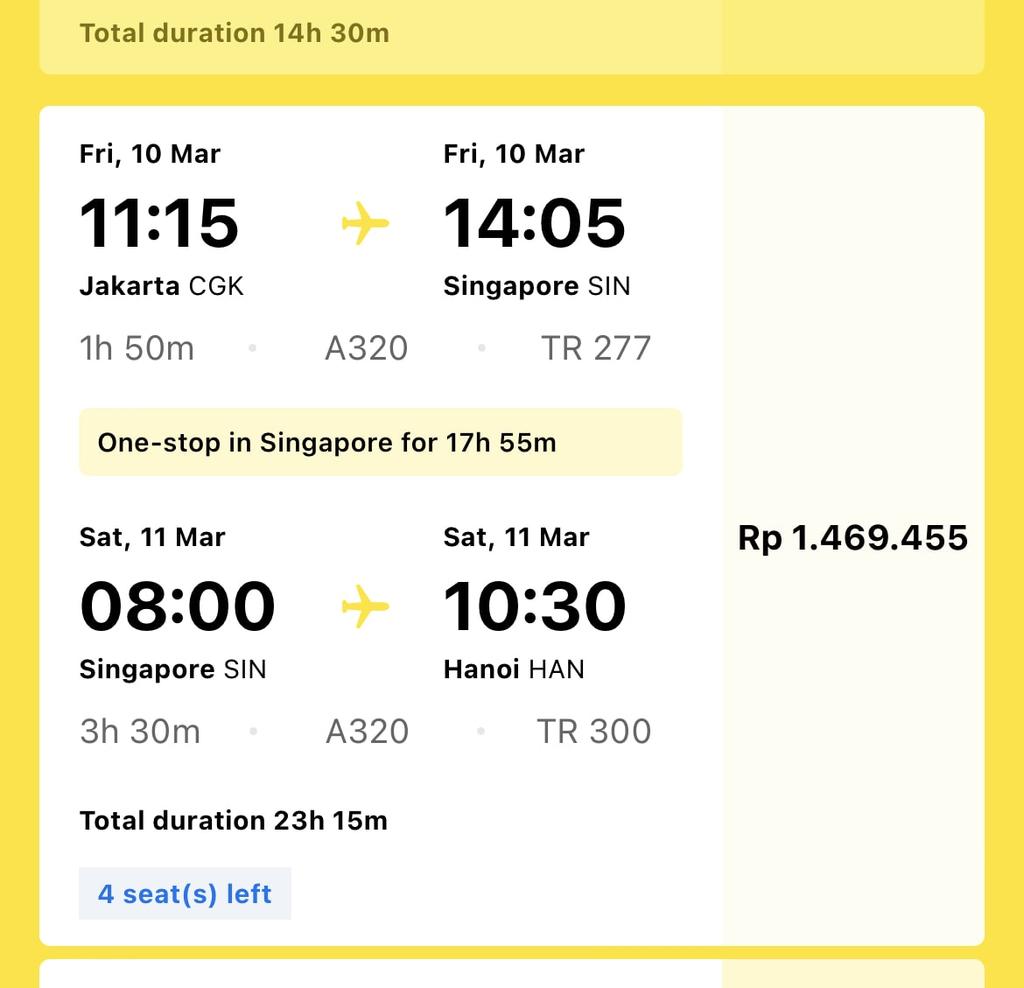Tap the Hanoi HAN airport label
1024x988 pixels.
click(x=514, y=669)
